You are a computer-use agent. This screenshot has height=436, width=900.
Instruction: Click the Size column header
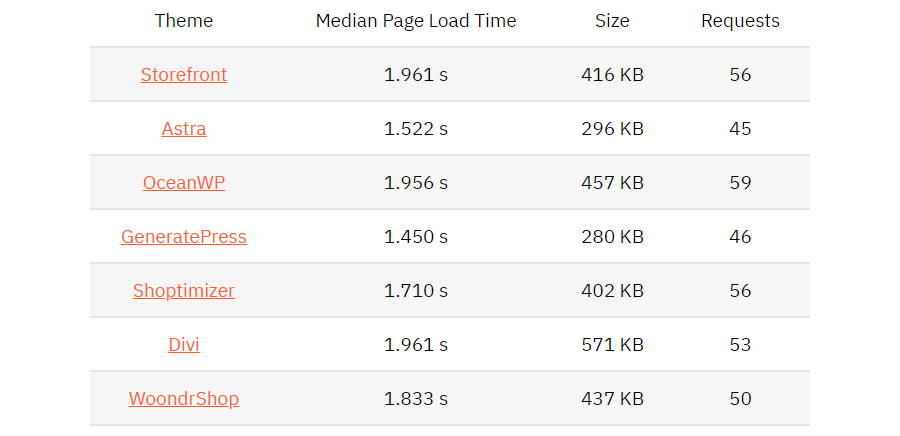(x=612, y=21)
